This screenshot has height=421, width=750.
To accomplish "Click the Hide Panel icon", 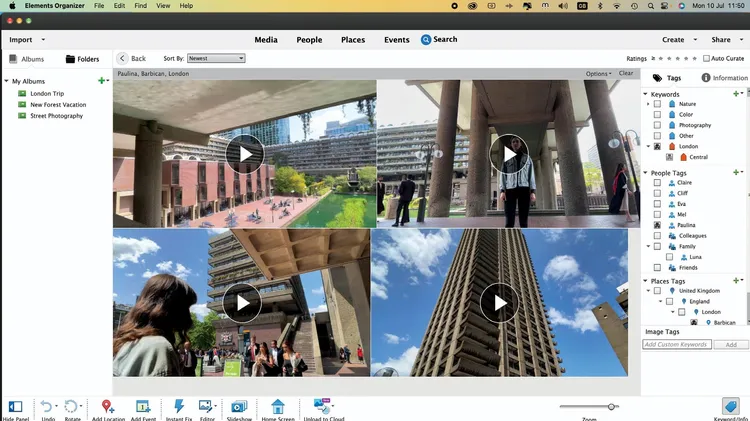I will tap(15, 407).
